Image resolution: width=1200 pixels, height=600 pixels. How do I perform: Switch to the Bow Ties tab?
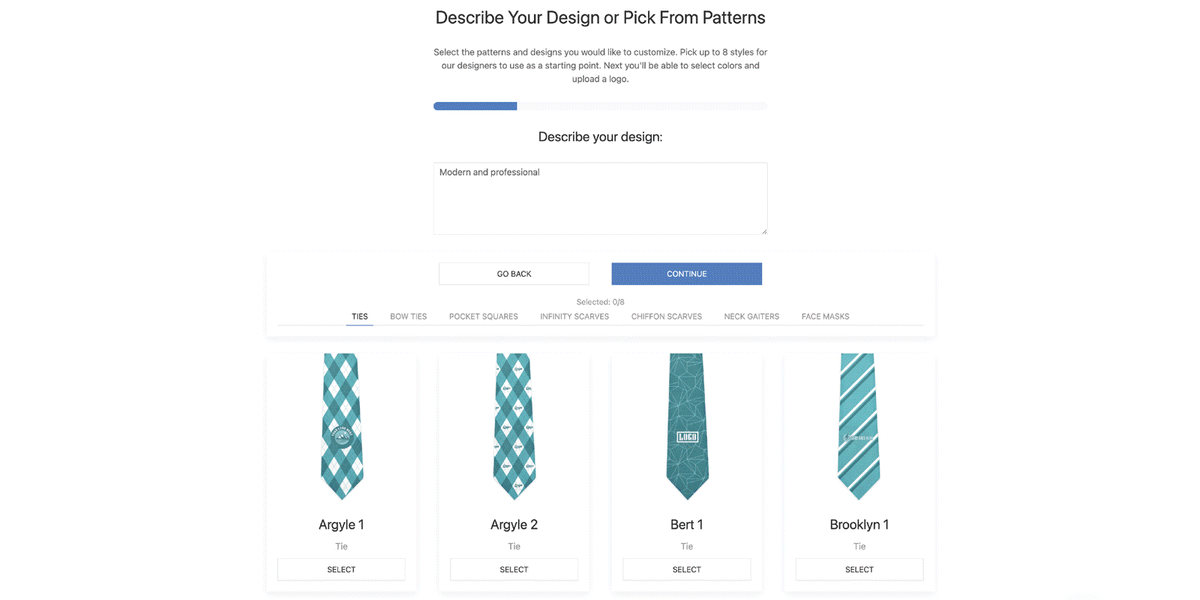[408, 317]
